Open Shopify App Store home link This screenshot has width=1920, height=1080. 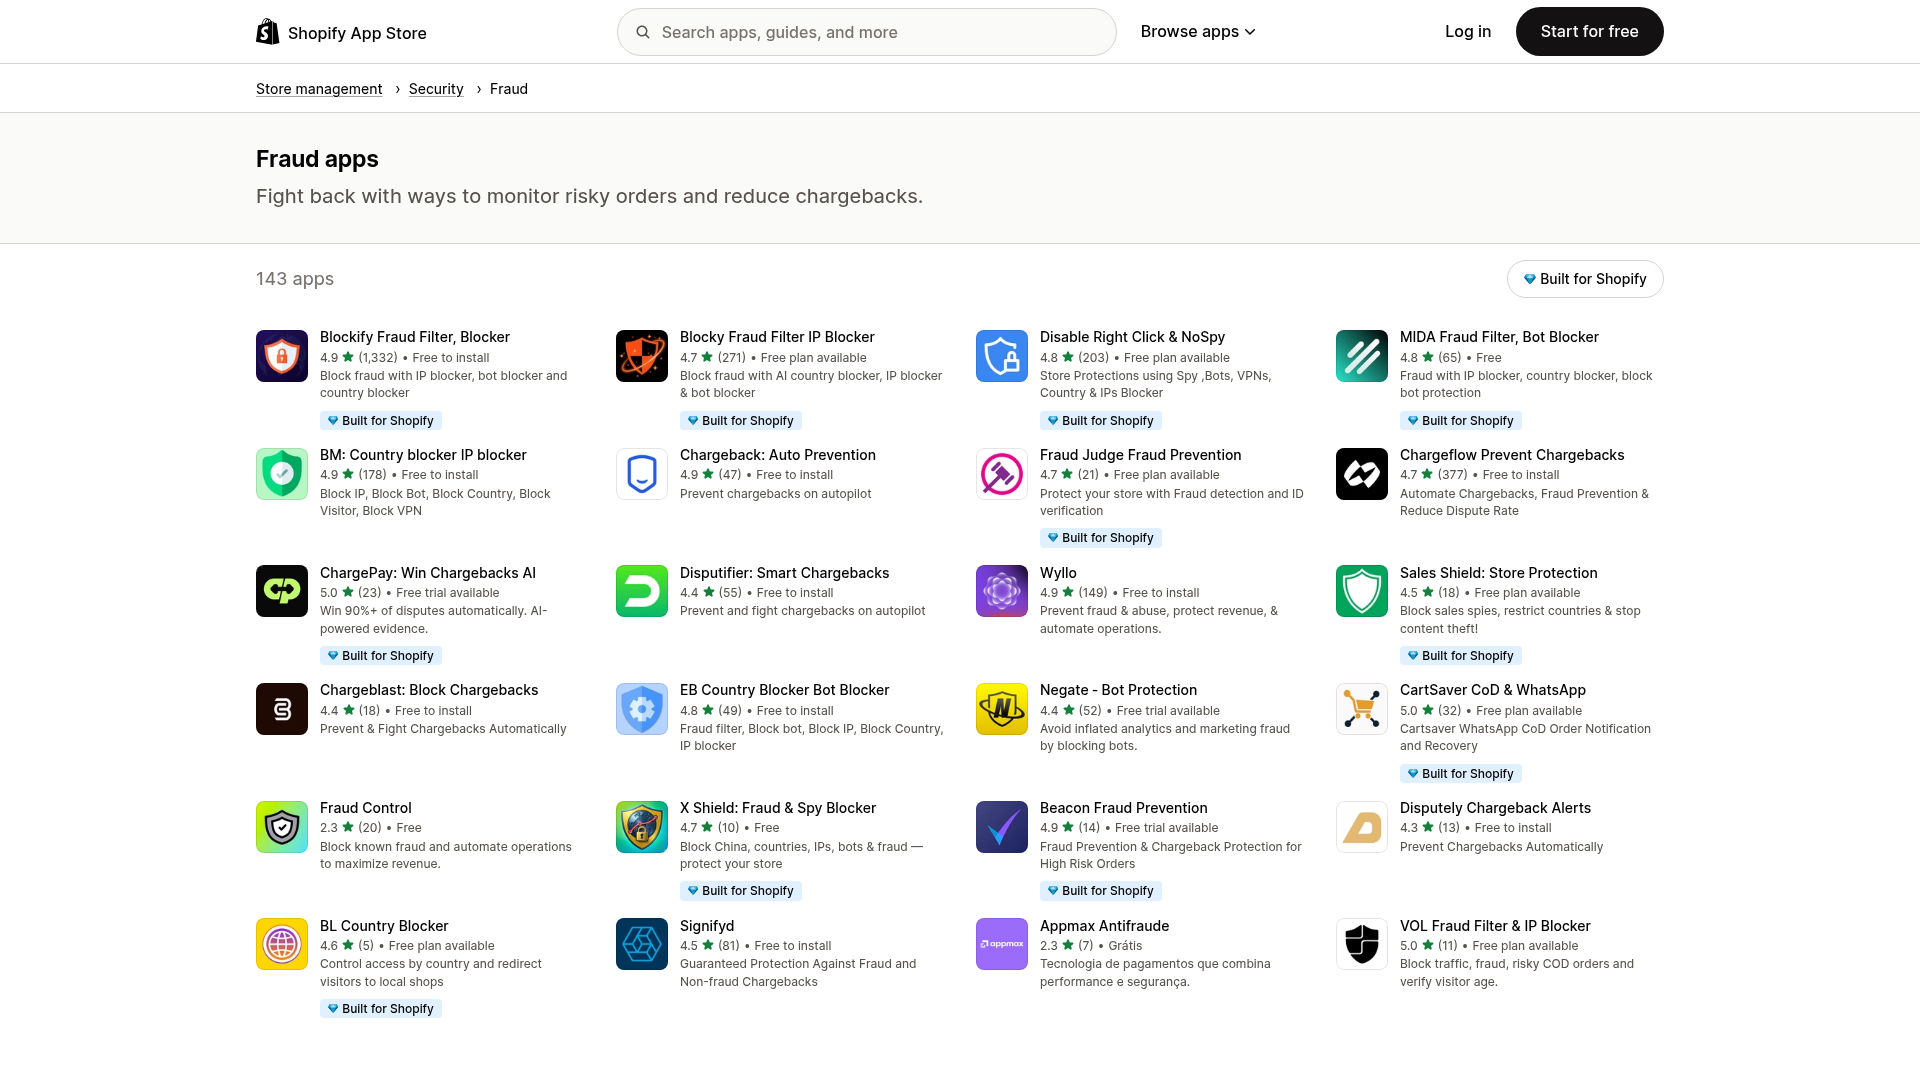pyautogui.click(x=341, y=33)
